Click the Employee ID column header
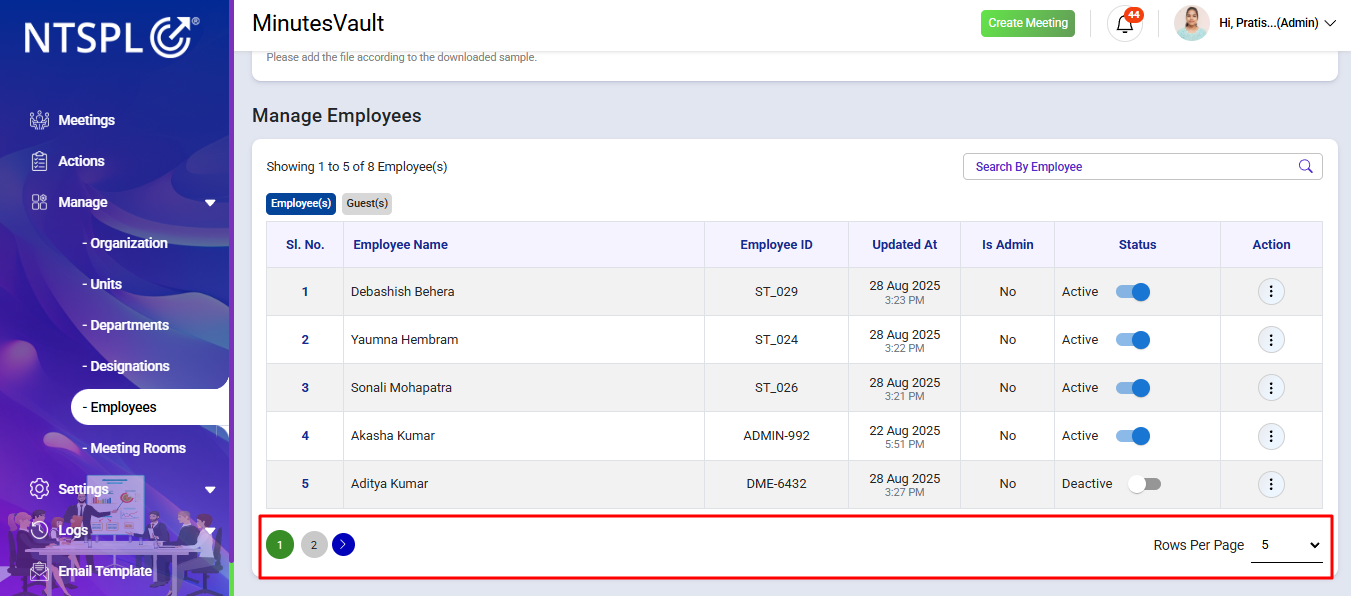 coord(776,244)
